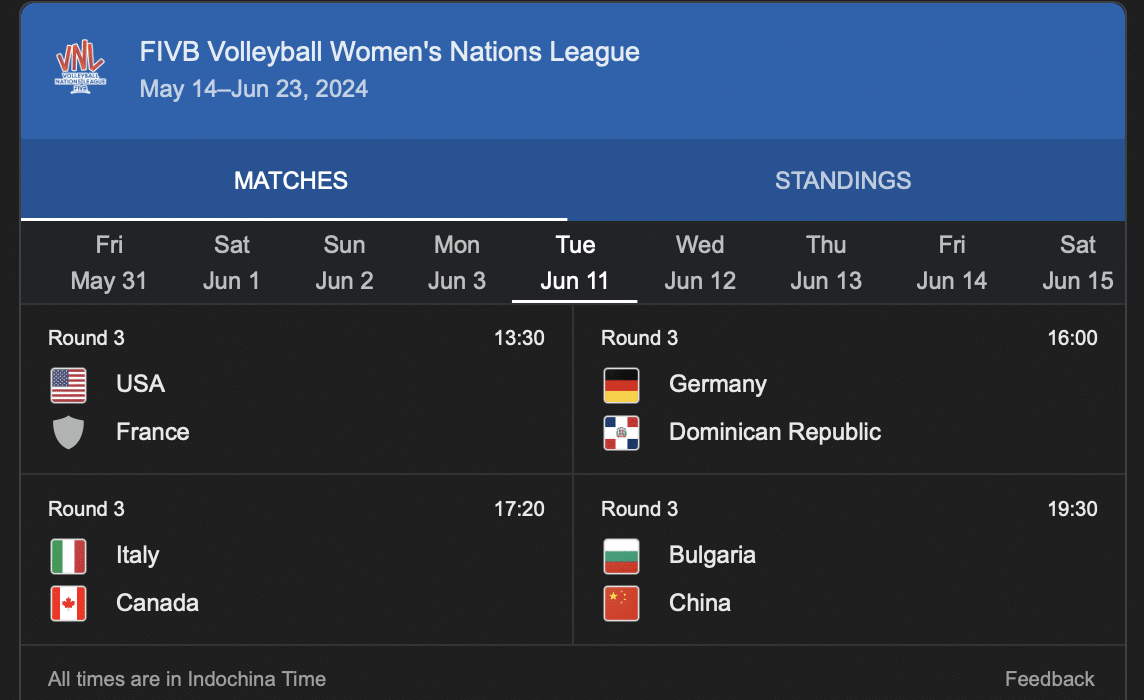Click the China flag icon
The image size is (1144, 700).
click(621, 604)
